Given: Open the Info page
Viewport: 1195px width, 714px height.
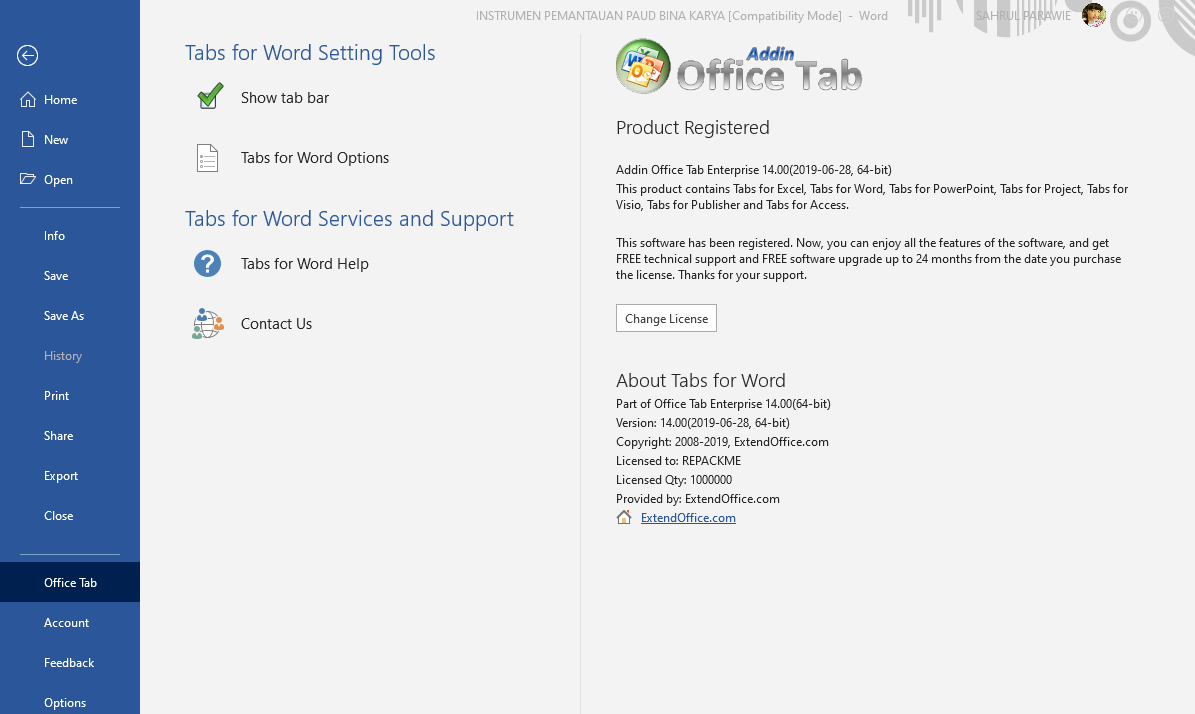Looking at the screenshot, I should (x=70, y=235).
